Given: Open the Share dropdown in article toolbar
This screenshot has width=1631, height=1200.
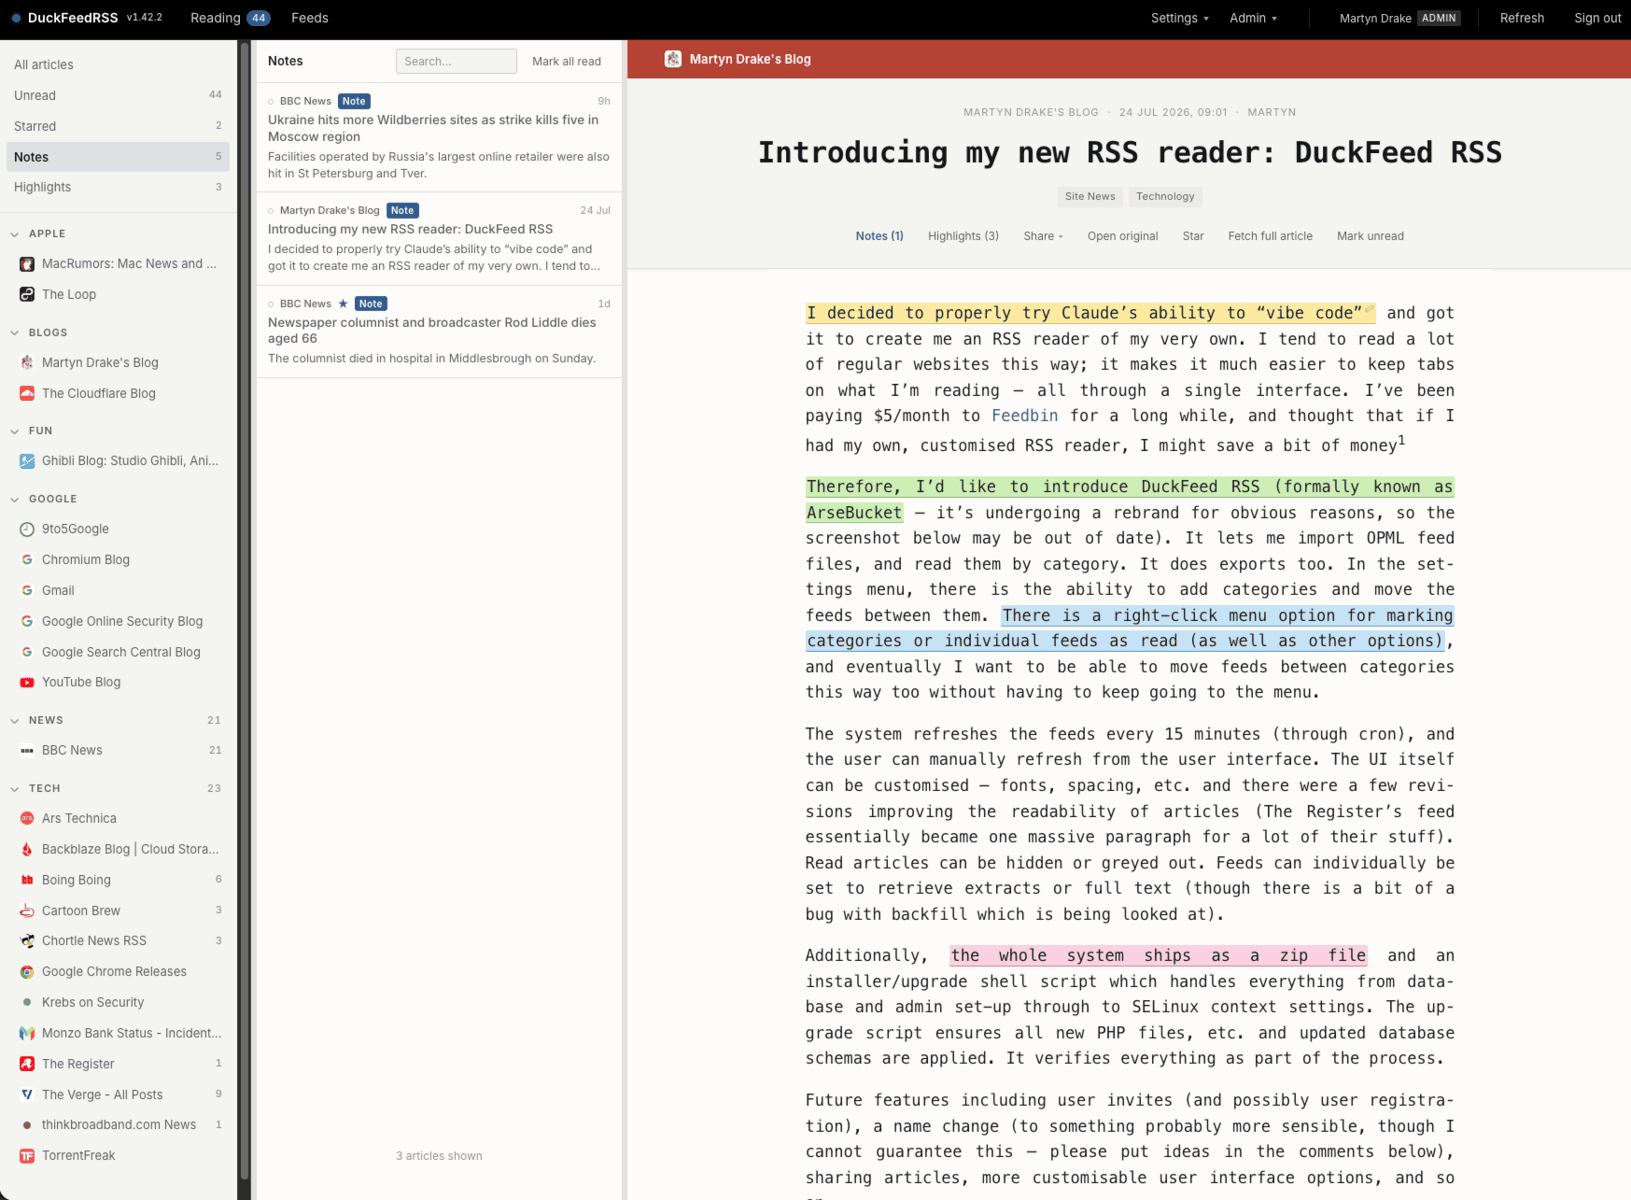Looking at the screenshot, I should tap(1043, 236).
